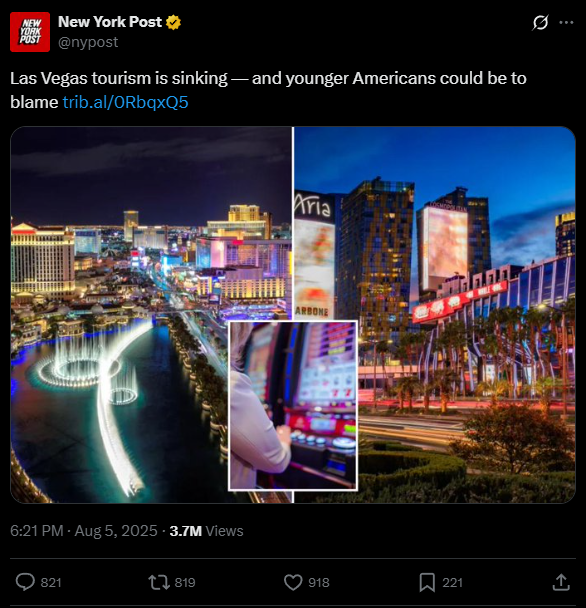Bookmark this post with the bookmark icon
This screenshot has width=586, height=608.
click(427, 582)
